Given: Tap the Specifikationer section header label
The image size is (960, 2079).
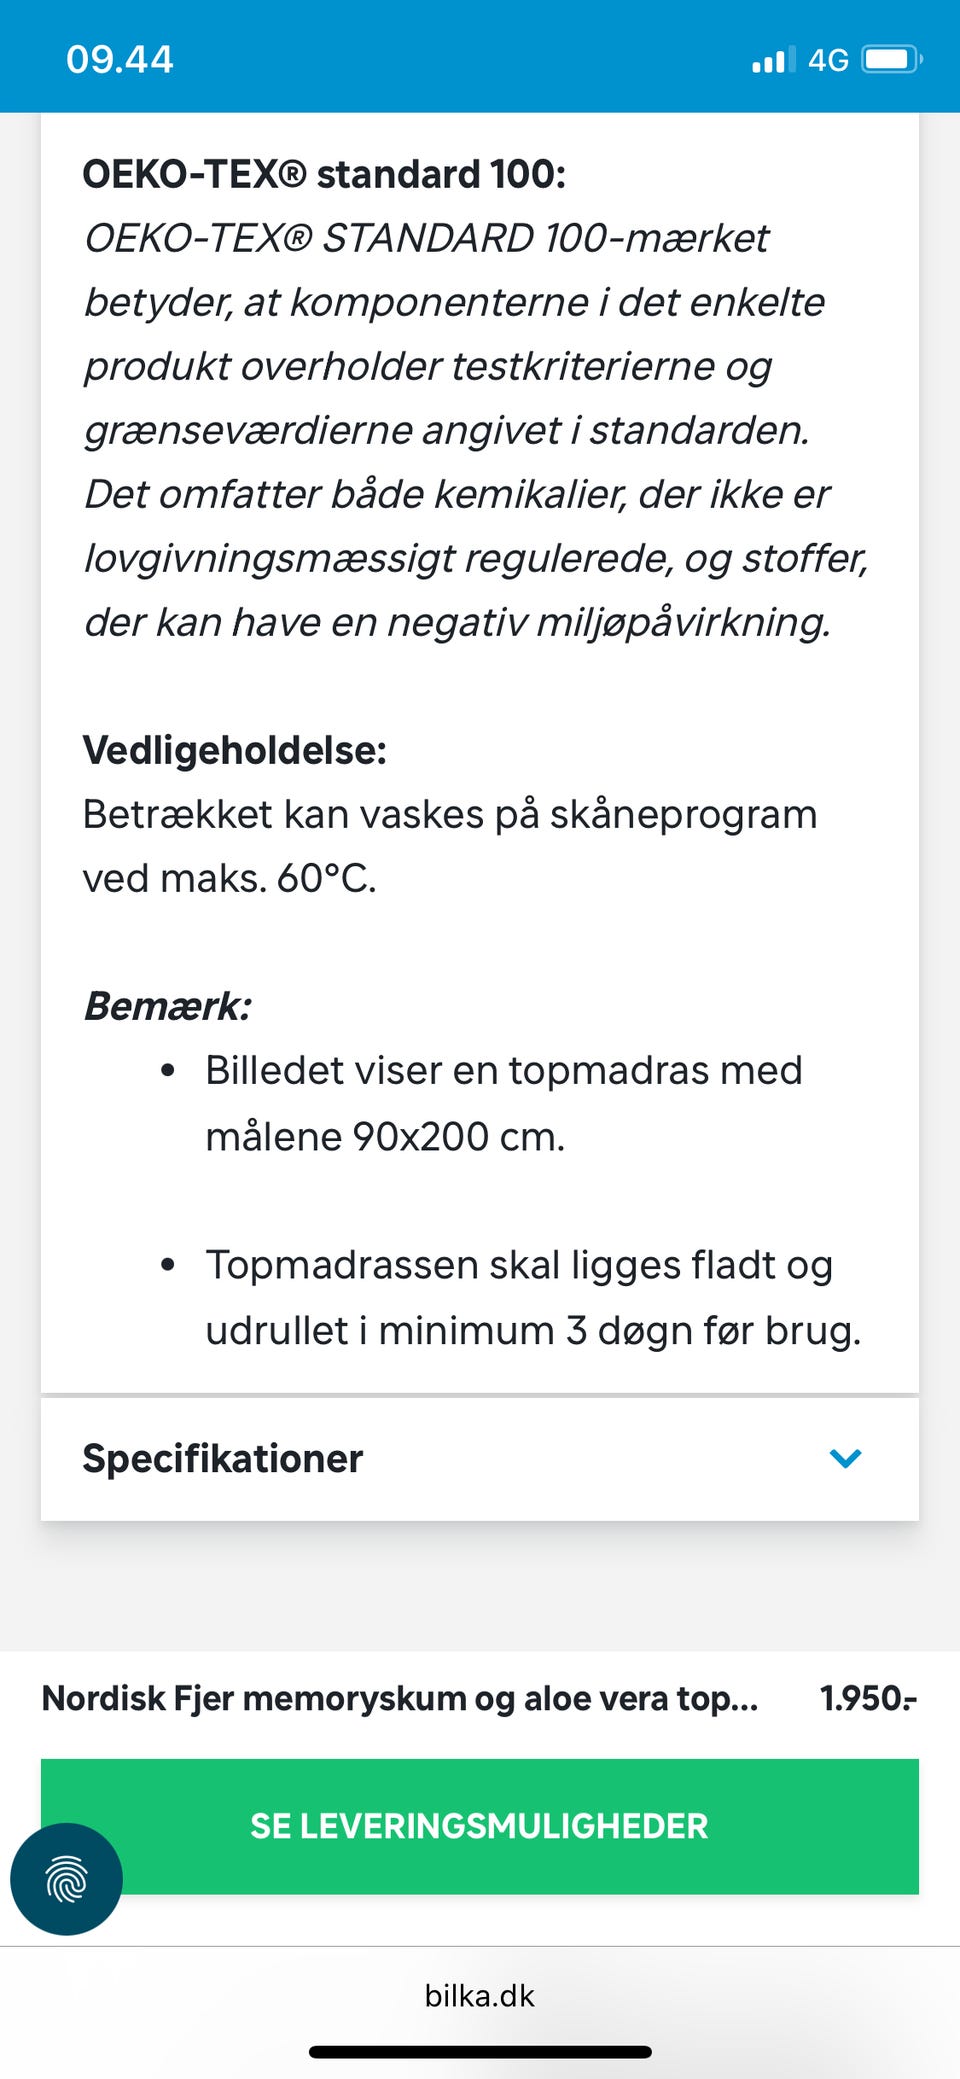Looking at the screenshot, I should (222, 1458).
